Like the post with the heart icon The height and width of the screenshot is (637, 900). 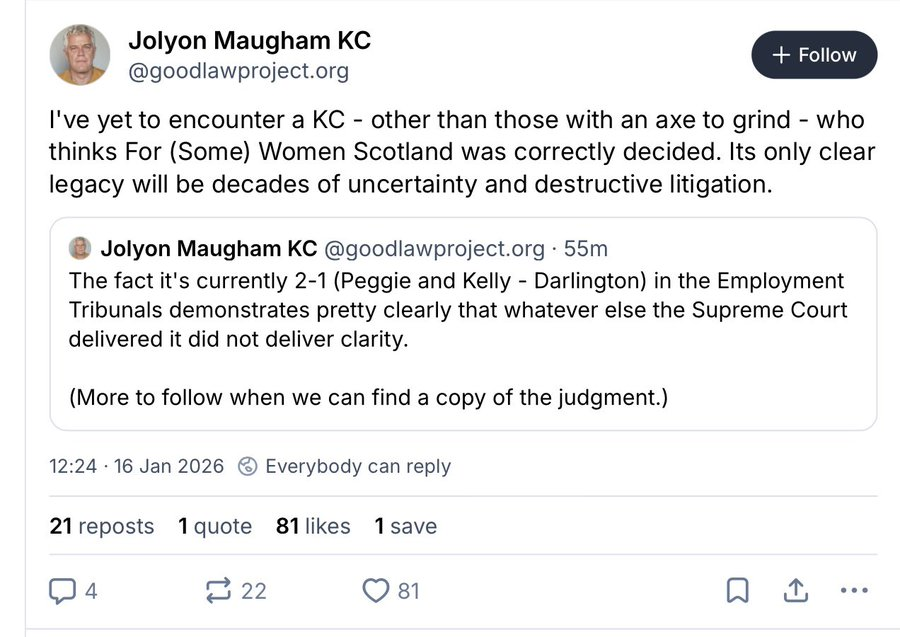pyautogui.click(x=375, y=591)
